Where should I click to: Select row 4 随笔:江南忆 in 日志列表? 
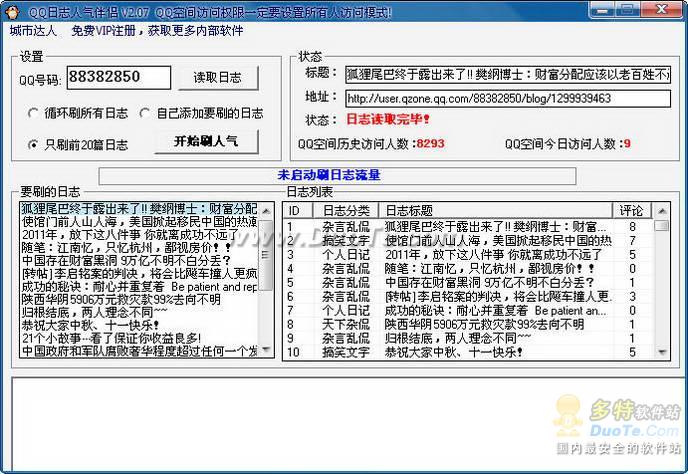click(469, 269)
